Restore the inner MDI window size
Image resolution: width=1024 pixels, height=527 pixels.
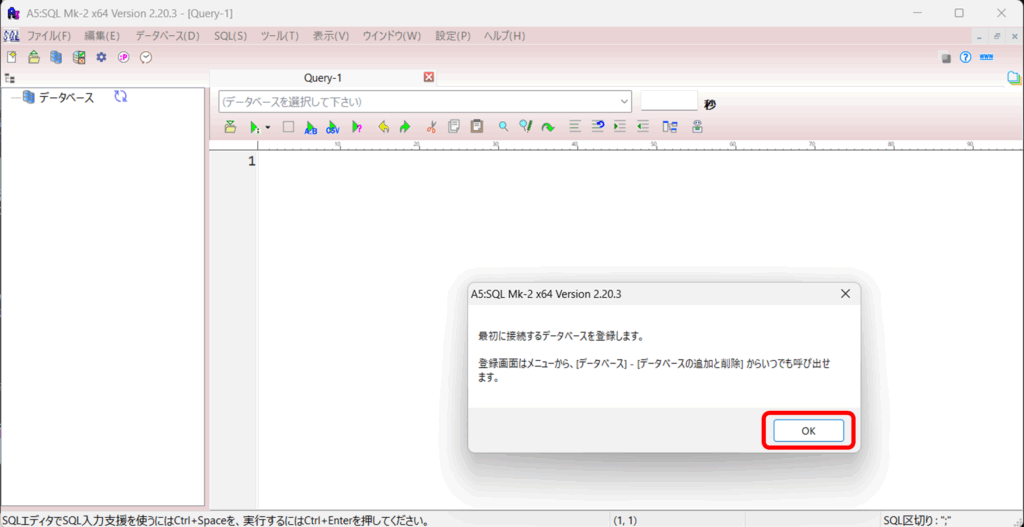(997, 37)
